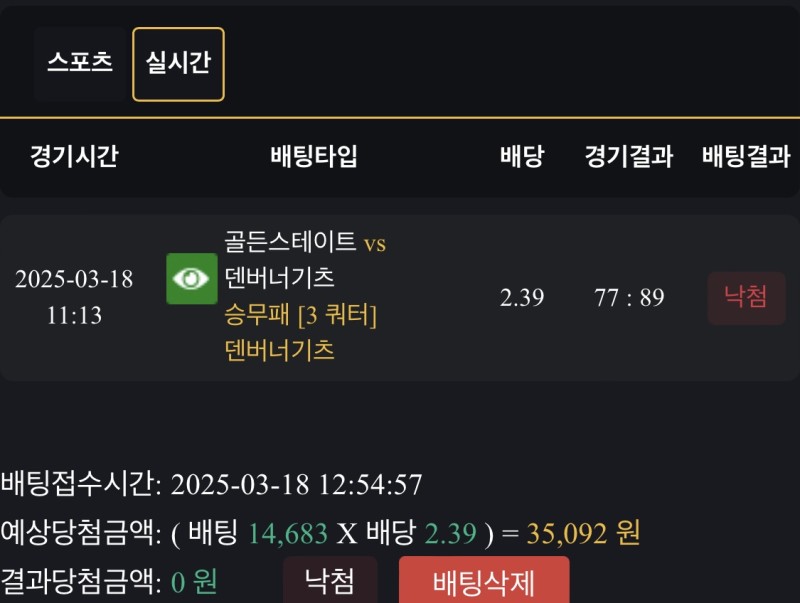Screen dimensions: 800x603
Task: Click the 35,092 원 expected payout
Action: coord(584,534)
